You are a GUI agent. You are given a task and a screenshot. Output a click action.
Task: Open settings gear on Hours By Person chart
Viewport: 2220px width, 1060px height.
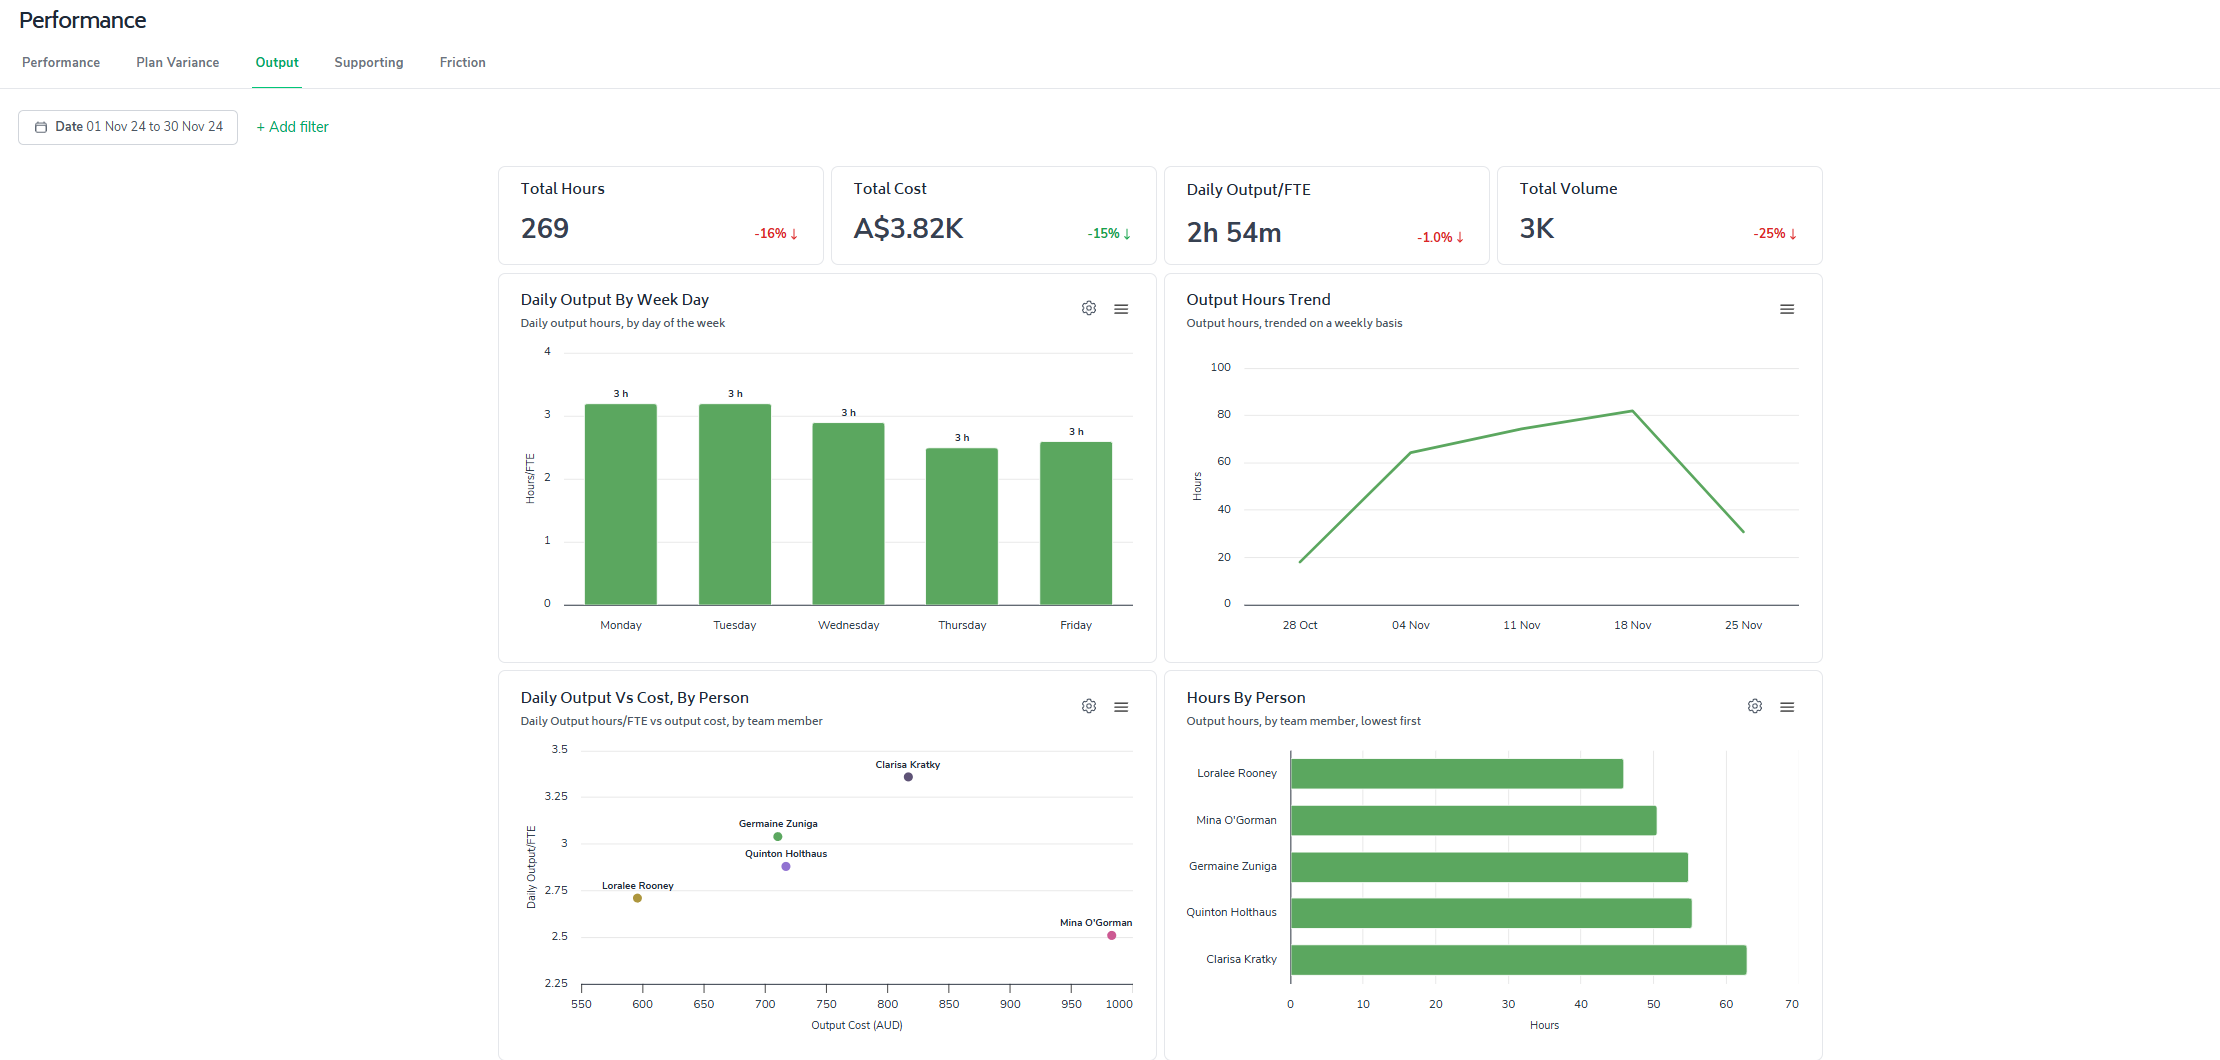pos(1755,706)
